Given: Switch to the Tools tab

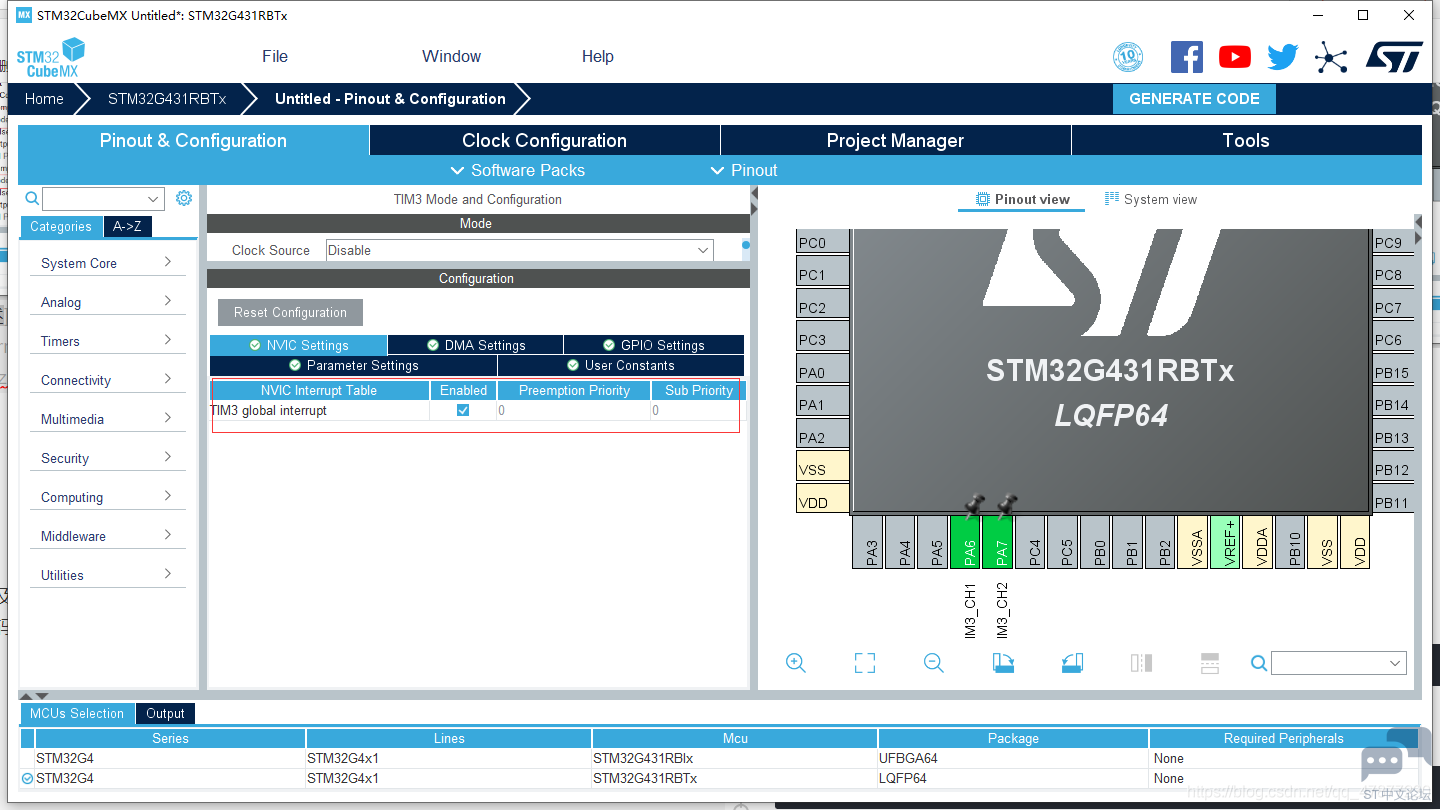Looking at the screenshot, I should pos(1246,141).
